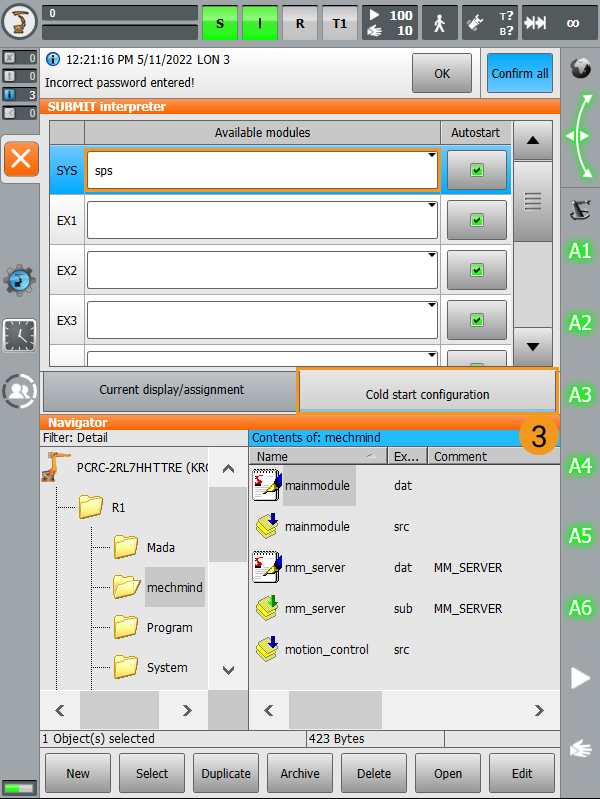Open the clock icon in left sidebar
The image size is (600, 799).
(20, 334)
